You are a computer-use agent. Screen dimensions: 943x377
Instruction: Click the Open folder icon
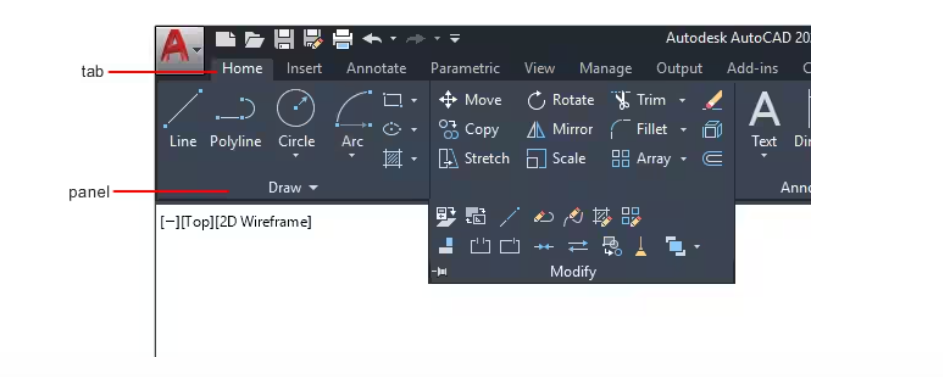254,40
